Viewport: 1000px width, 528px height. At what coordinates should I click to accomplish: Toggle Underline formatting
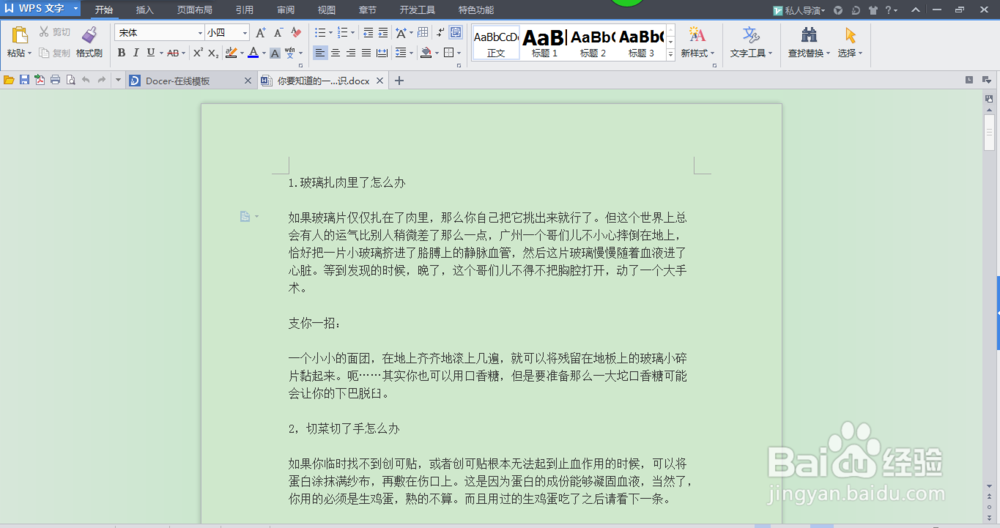[151, 53]
